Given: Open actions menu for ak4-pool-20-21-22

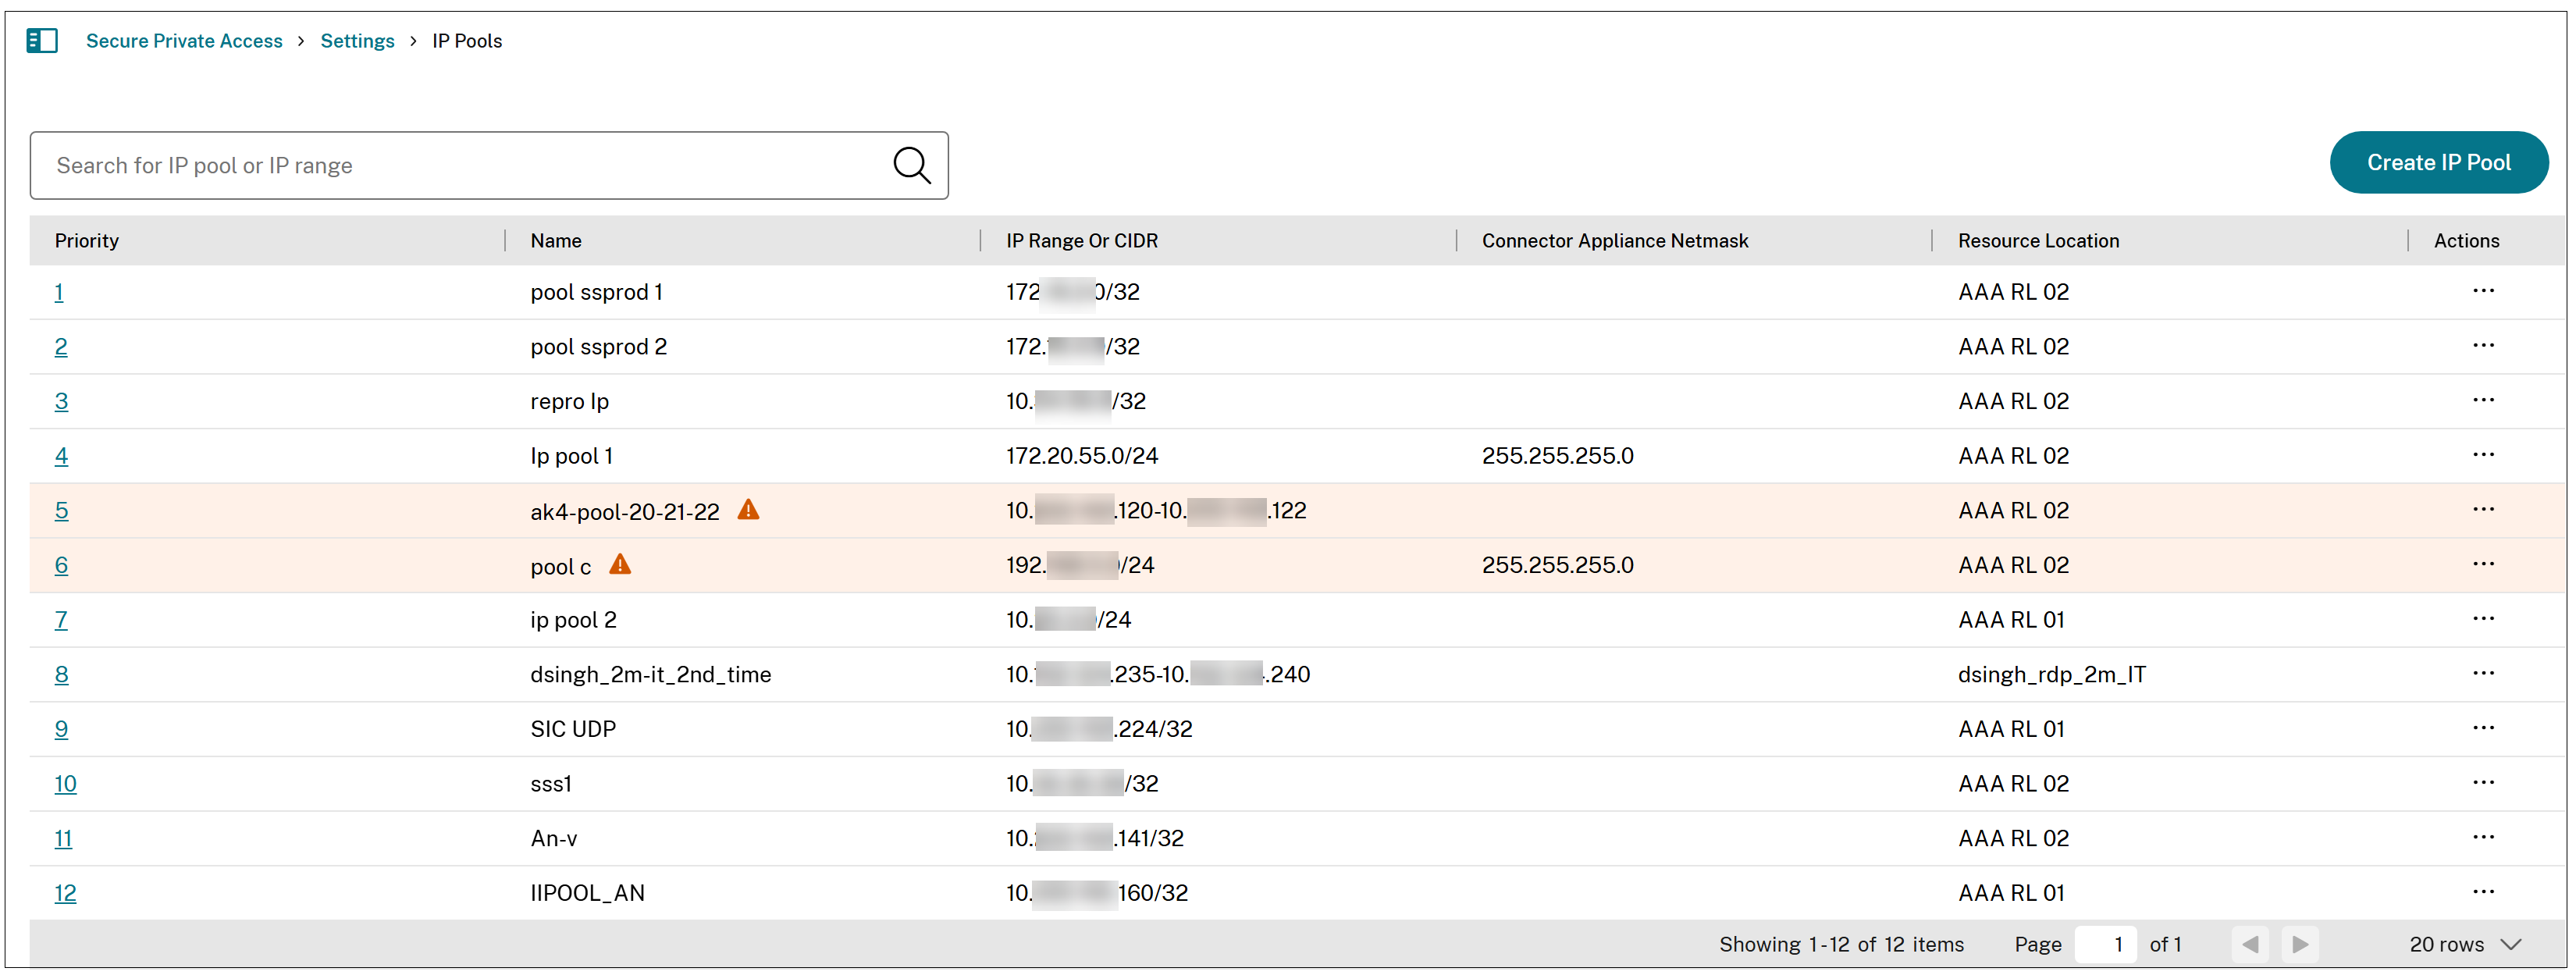Looking at the screenshot, I should click(2483, 510).
